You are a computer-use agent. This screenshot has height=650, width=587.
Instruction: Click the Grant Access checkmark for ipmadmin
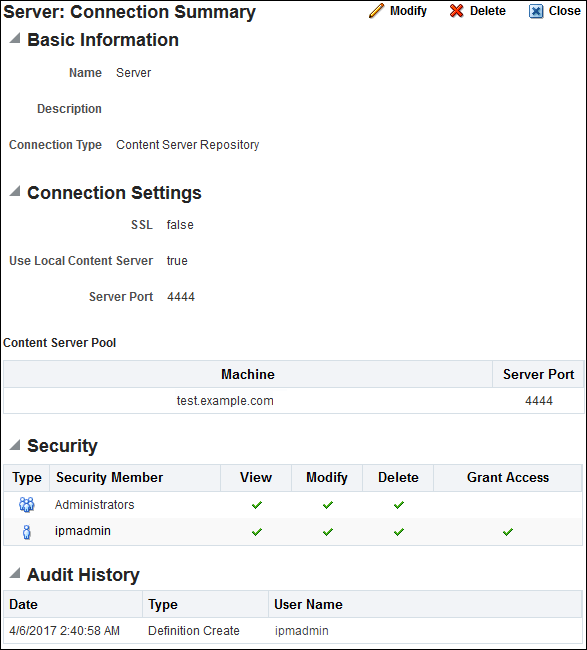pyautogui.click(x=508, y=532)
